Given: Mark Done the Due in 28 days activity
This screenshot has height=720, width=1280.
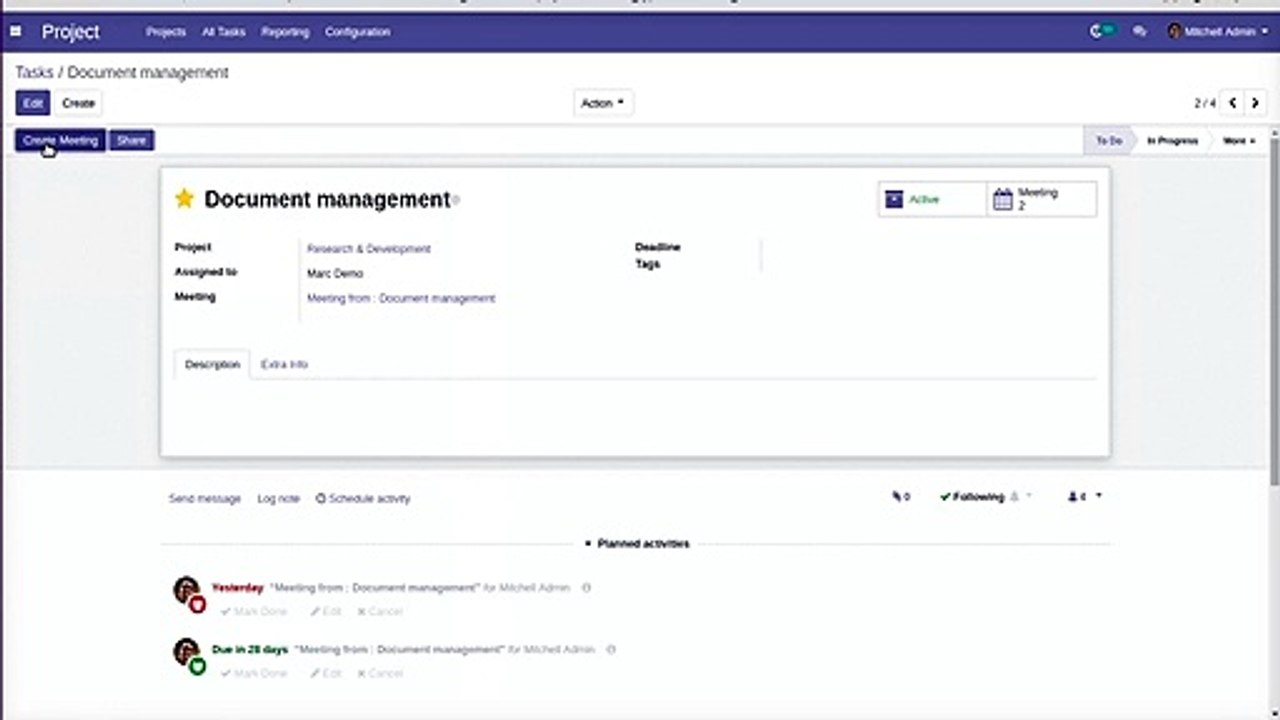Looking at the screenshot, I should click(254, 674).
